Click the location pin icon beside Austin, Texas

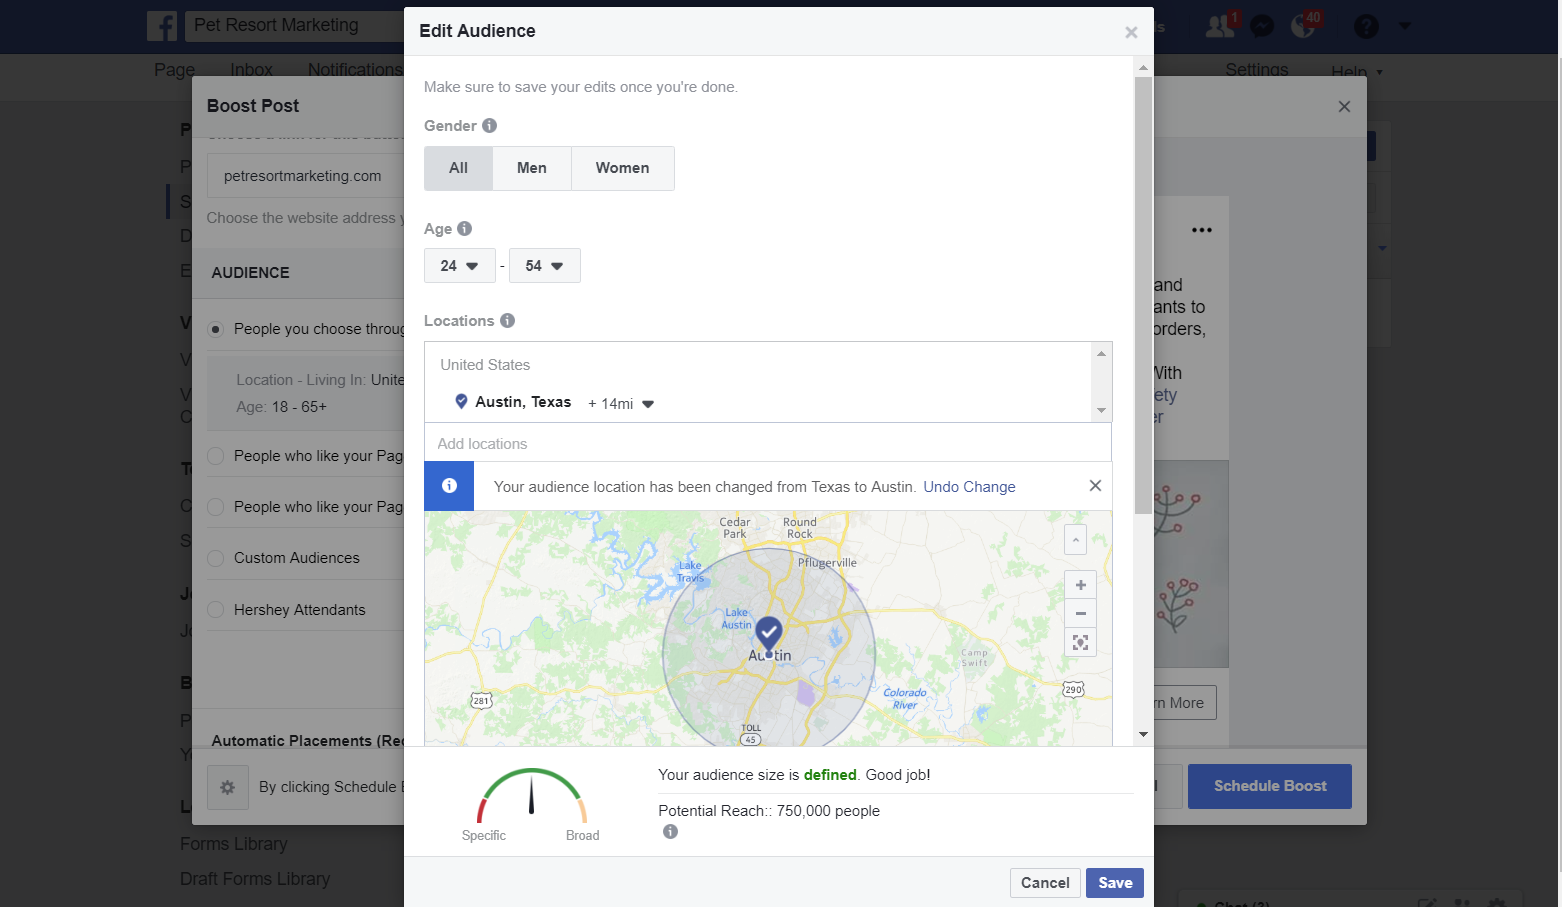[461, 401]
